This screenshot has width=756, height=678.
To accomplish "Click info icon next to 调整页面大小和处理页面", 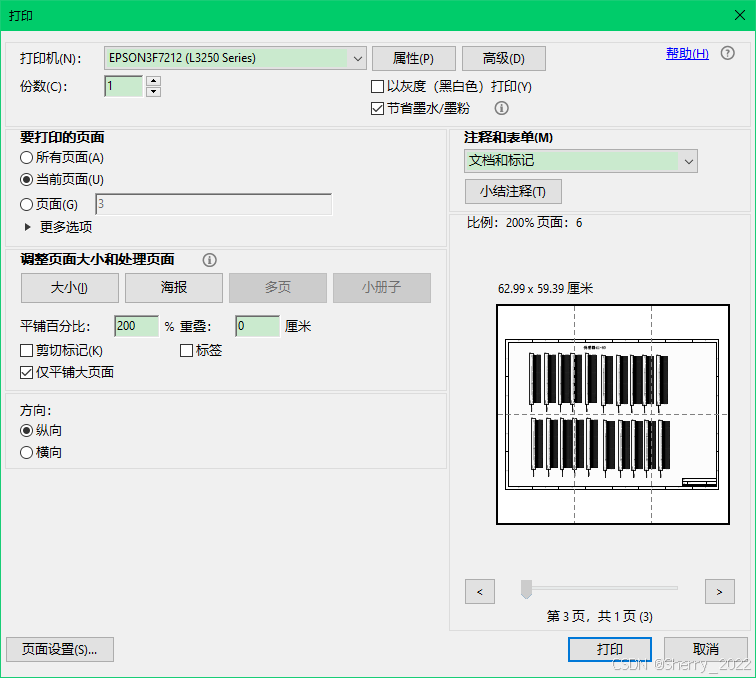I will click(209, 260).
